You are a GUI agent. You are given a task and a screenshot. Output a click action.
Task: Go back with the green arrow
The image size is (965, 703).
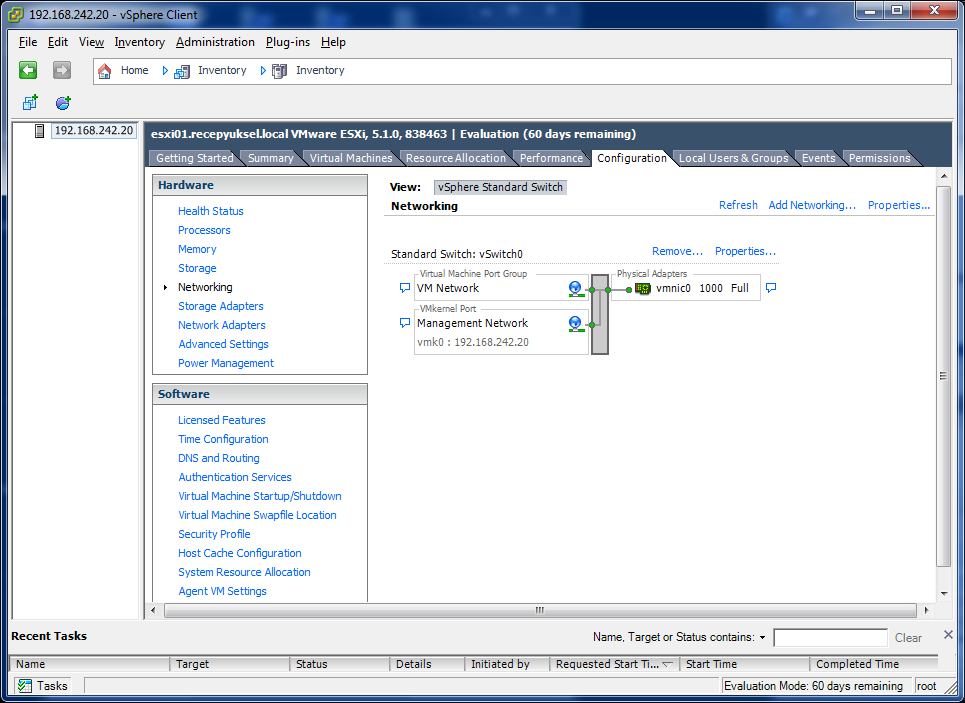28,70
